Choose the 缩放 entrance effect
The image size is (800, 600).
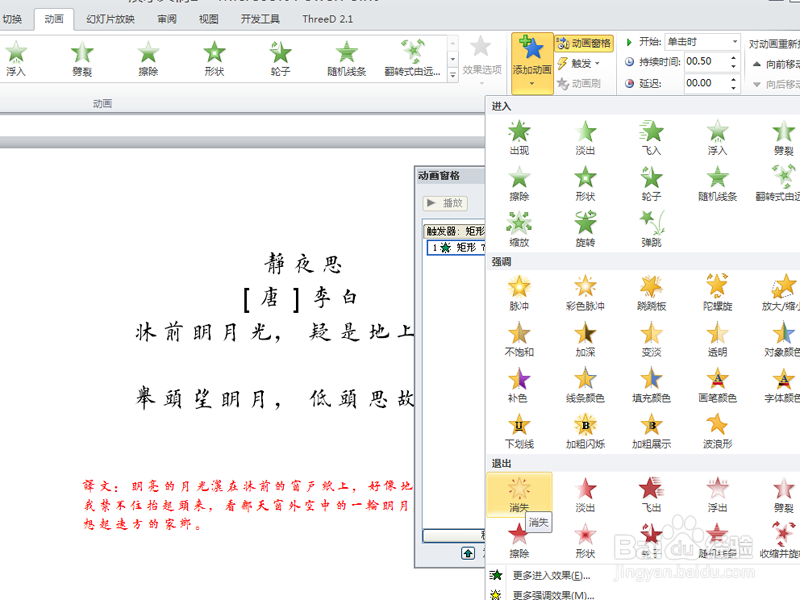(519, 229)
